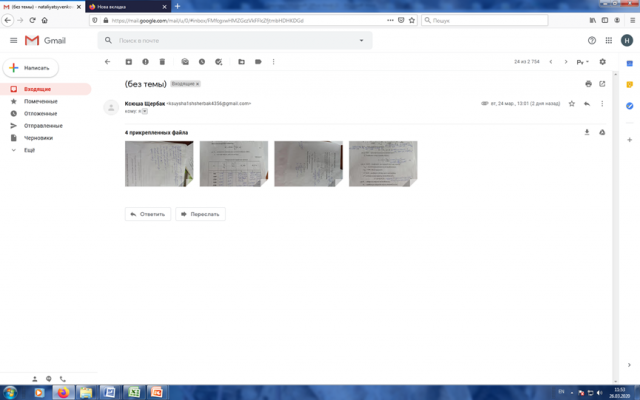Open the Tasks side panel

(x=629, y=106)
